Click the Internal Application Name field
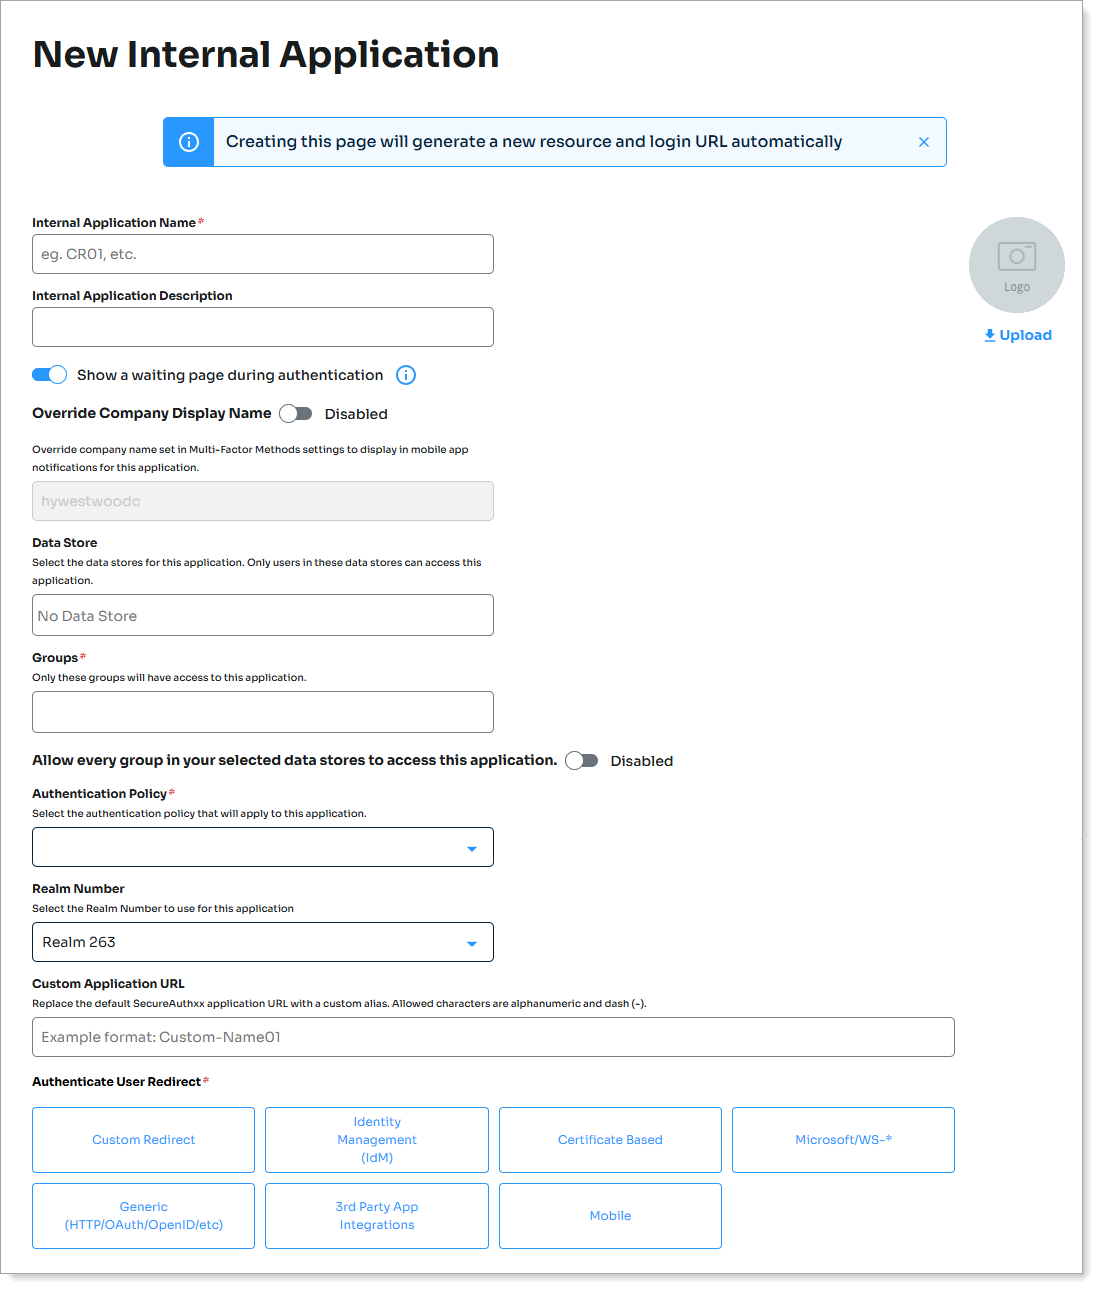 click(x=263, y=254)
